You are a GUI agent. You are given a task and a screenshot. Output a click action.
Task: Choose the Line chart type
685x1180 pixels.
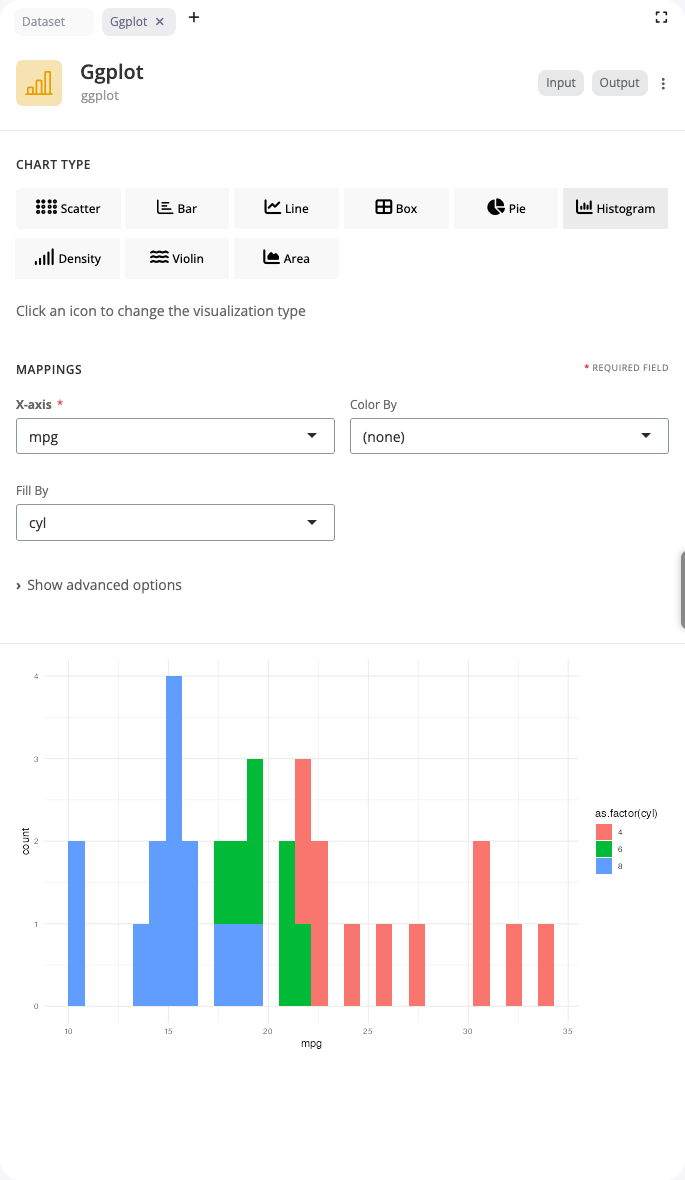[x=286, y=208]
